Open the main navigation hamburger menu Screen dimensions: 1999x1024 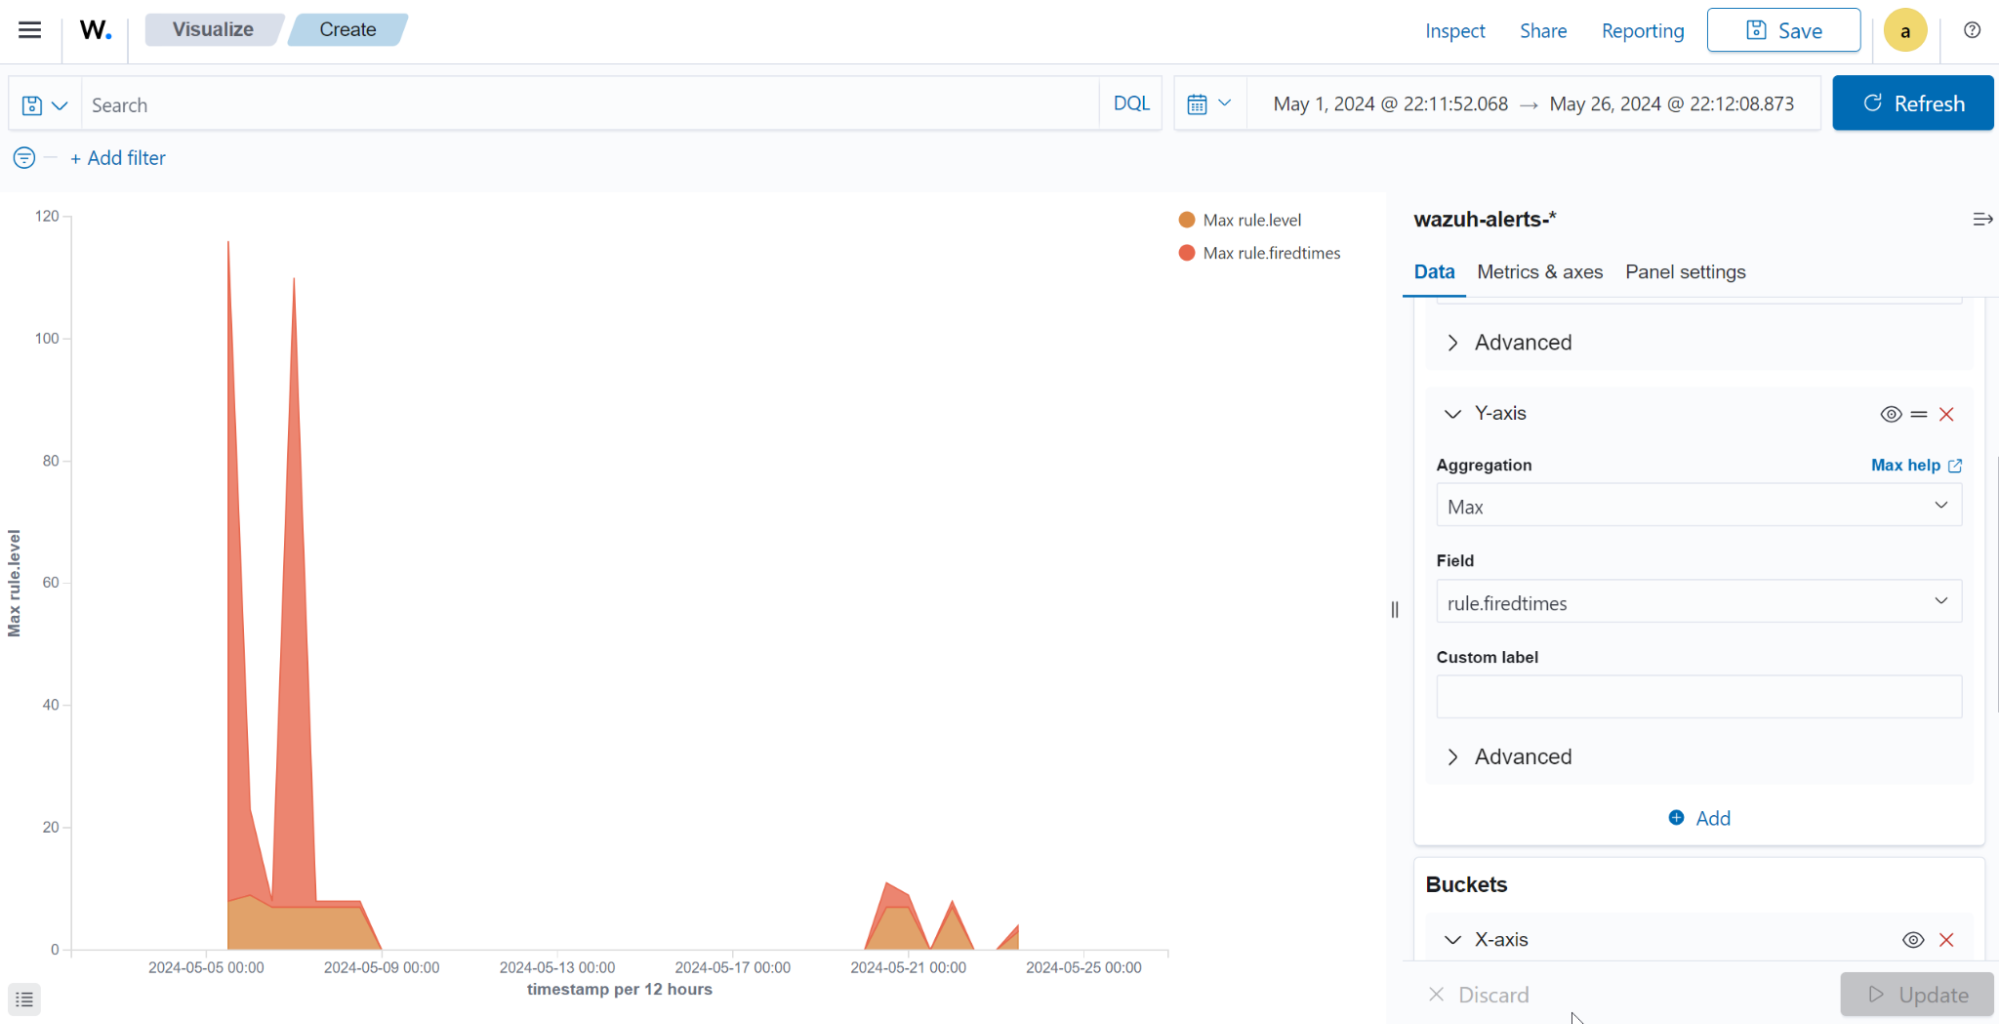point(29,29)
